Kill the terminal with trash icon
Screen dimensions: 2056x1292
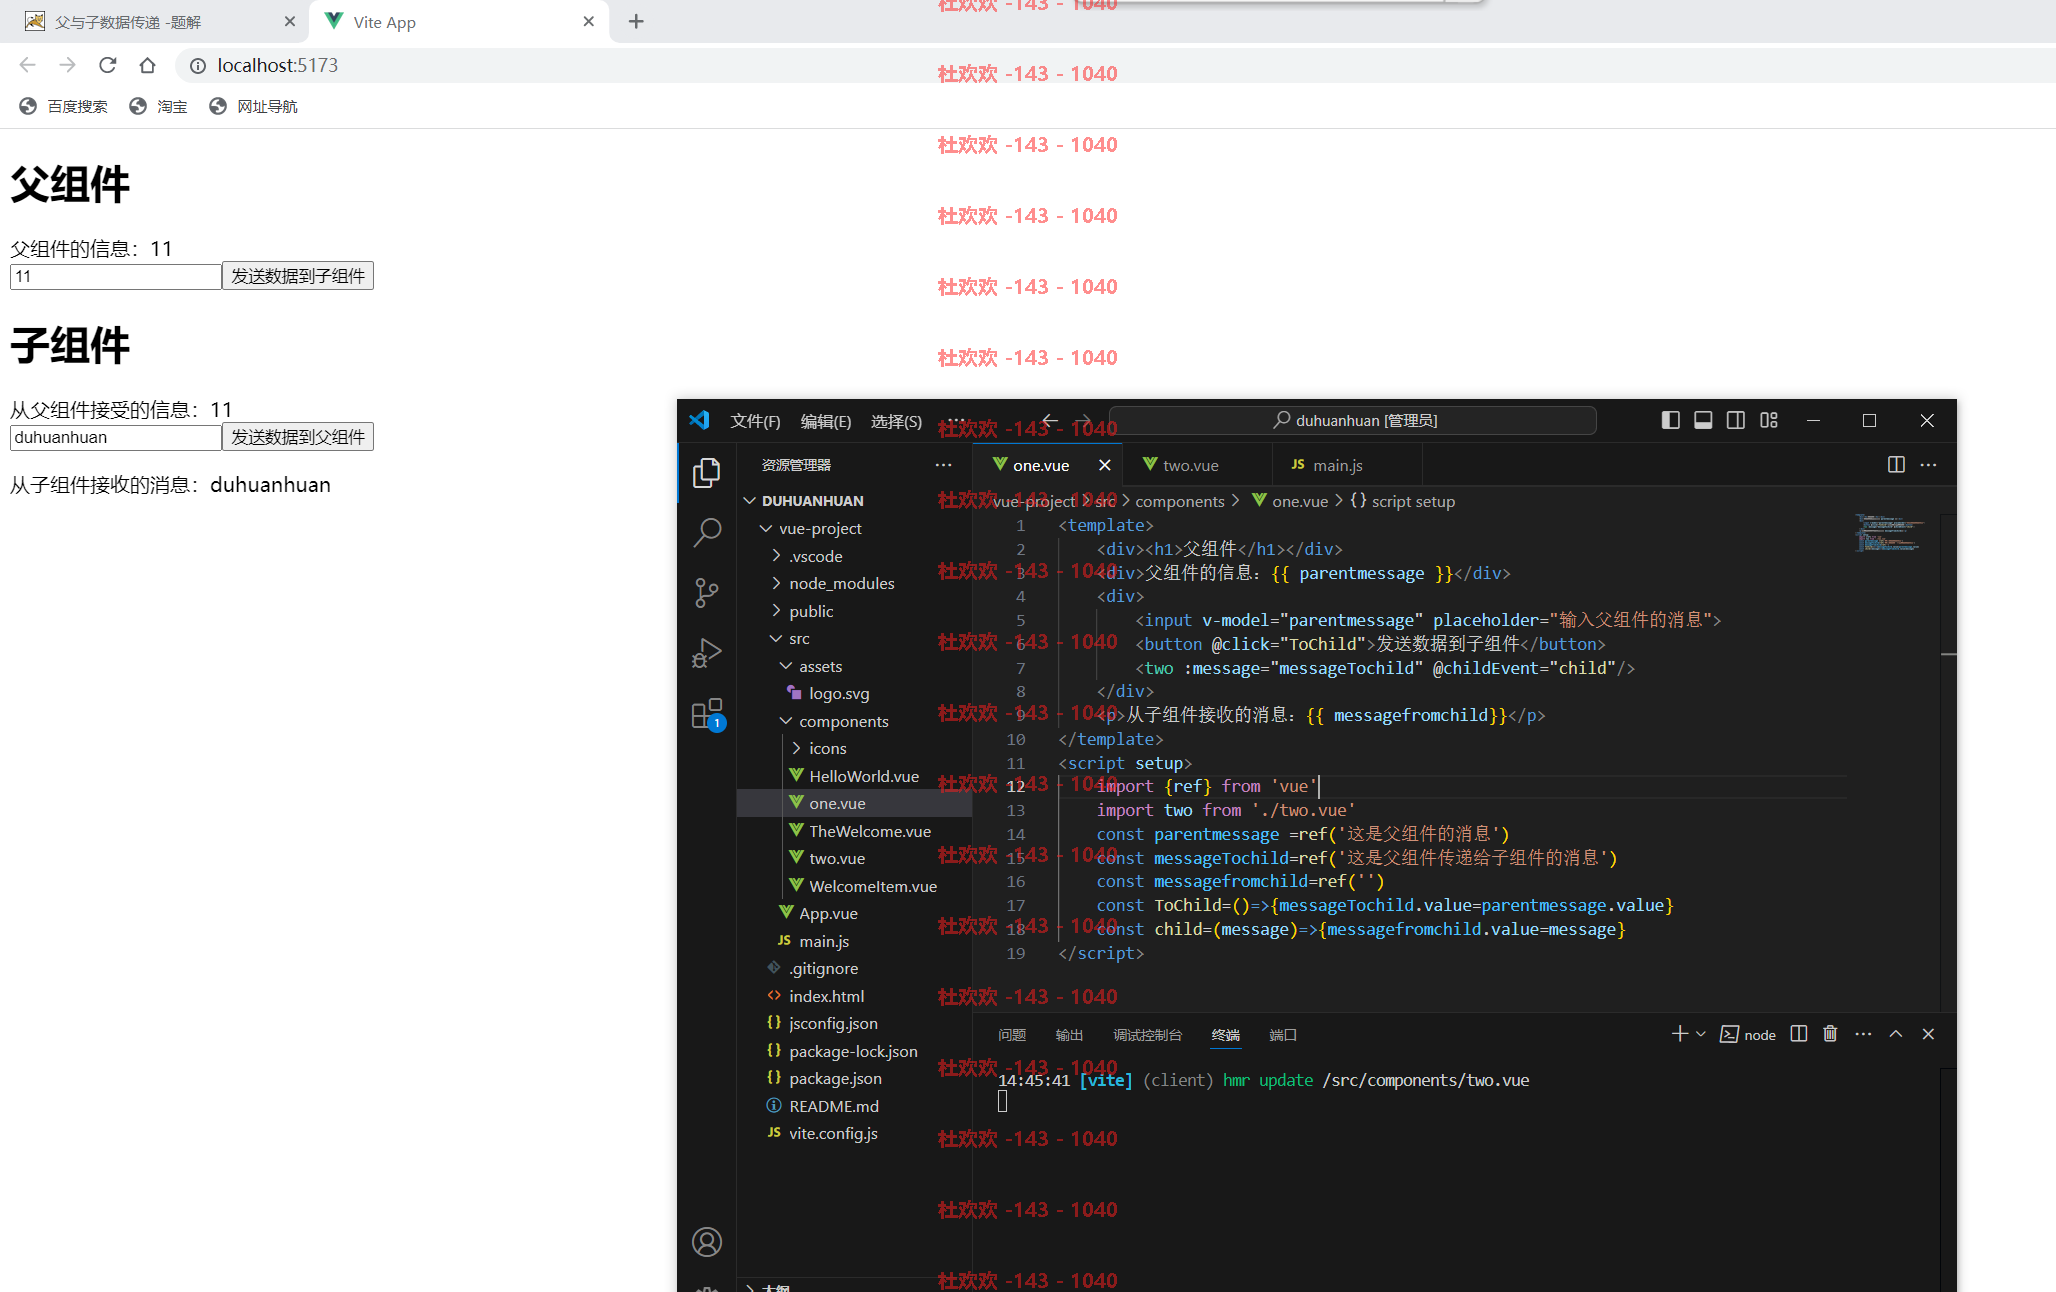pyautogui.click(x=1830, y=1034)
